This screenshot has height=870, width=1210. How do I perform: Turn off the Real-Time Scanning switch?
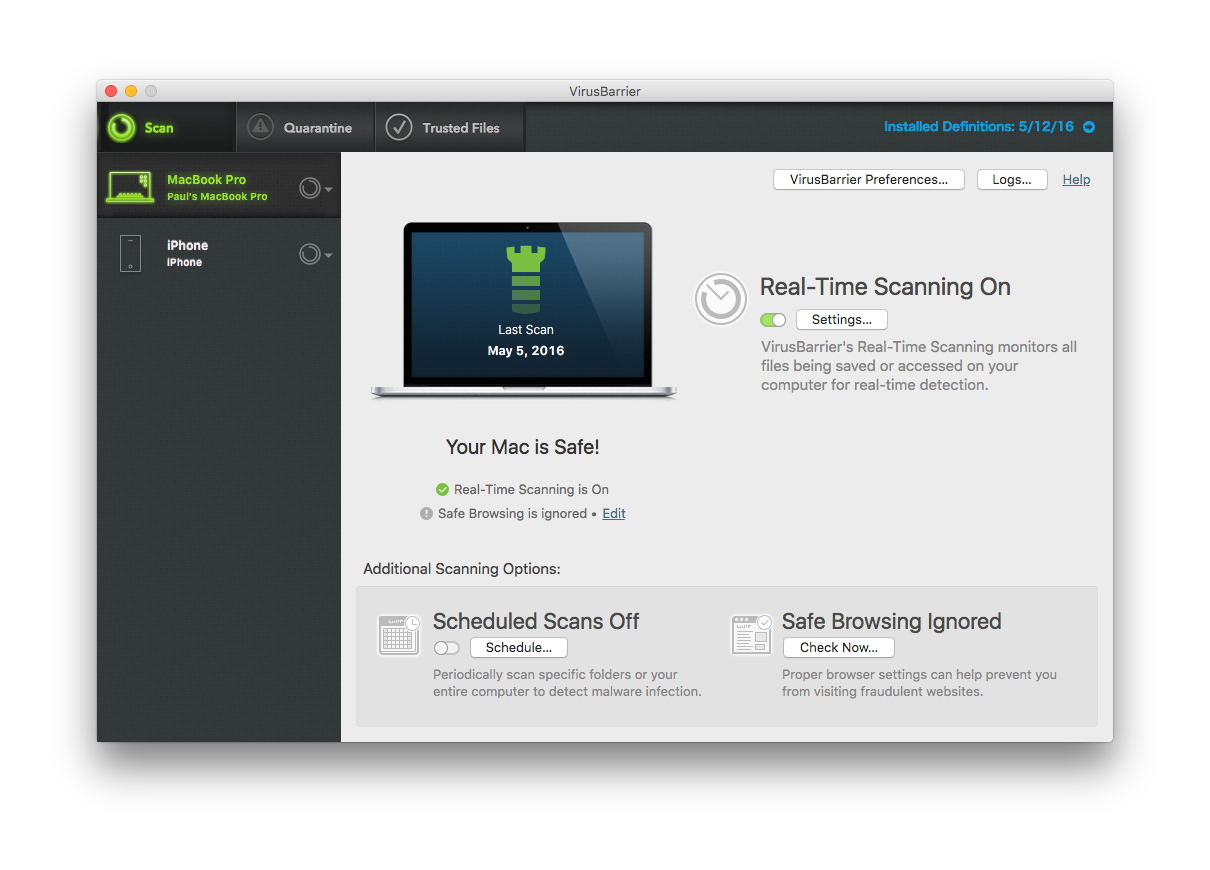point(773,320)
